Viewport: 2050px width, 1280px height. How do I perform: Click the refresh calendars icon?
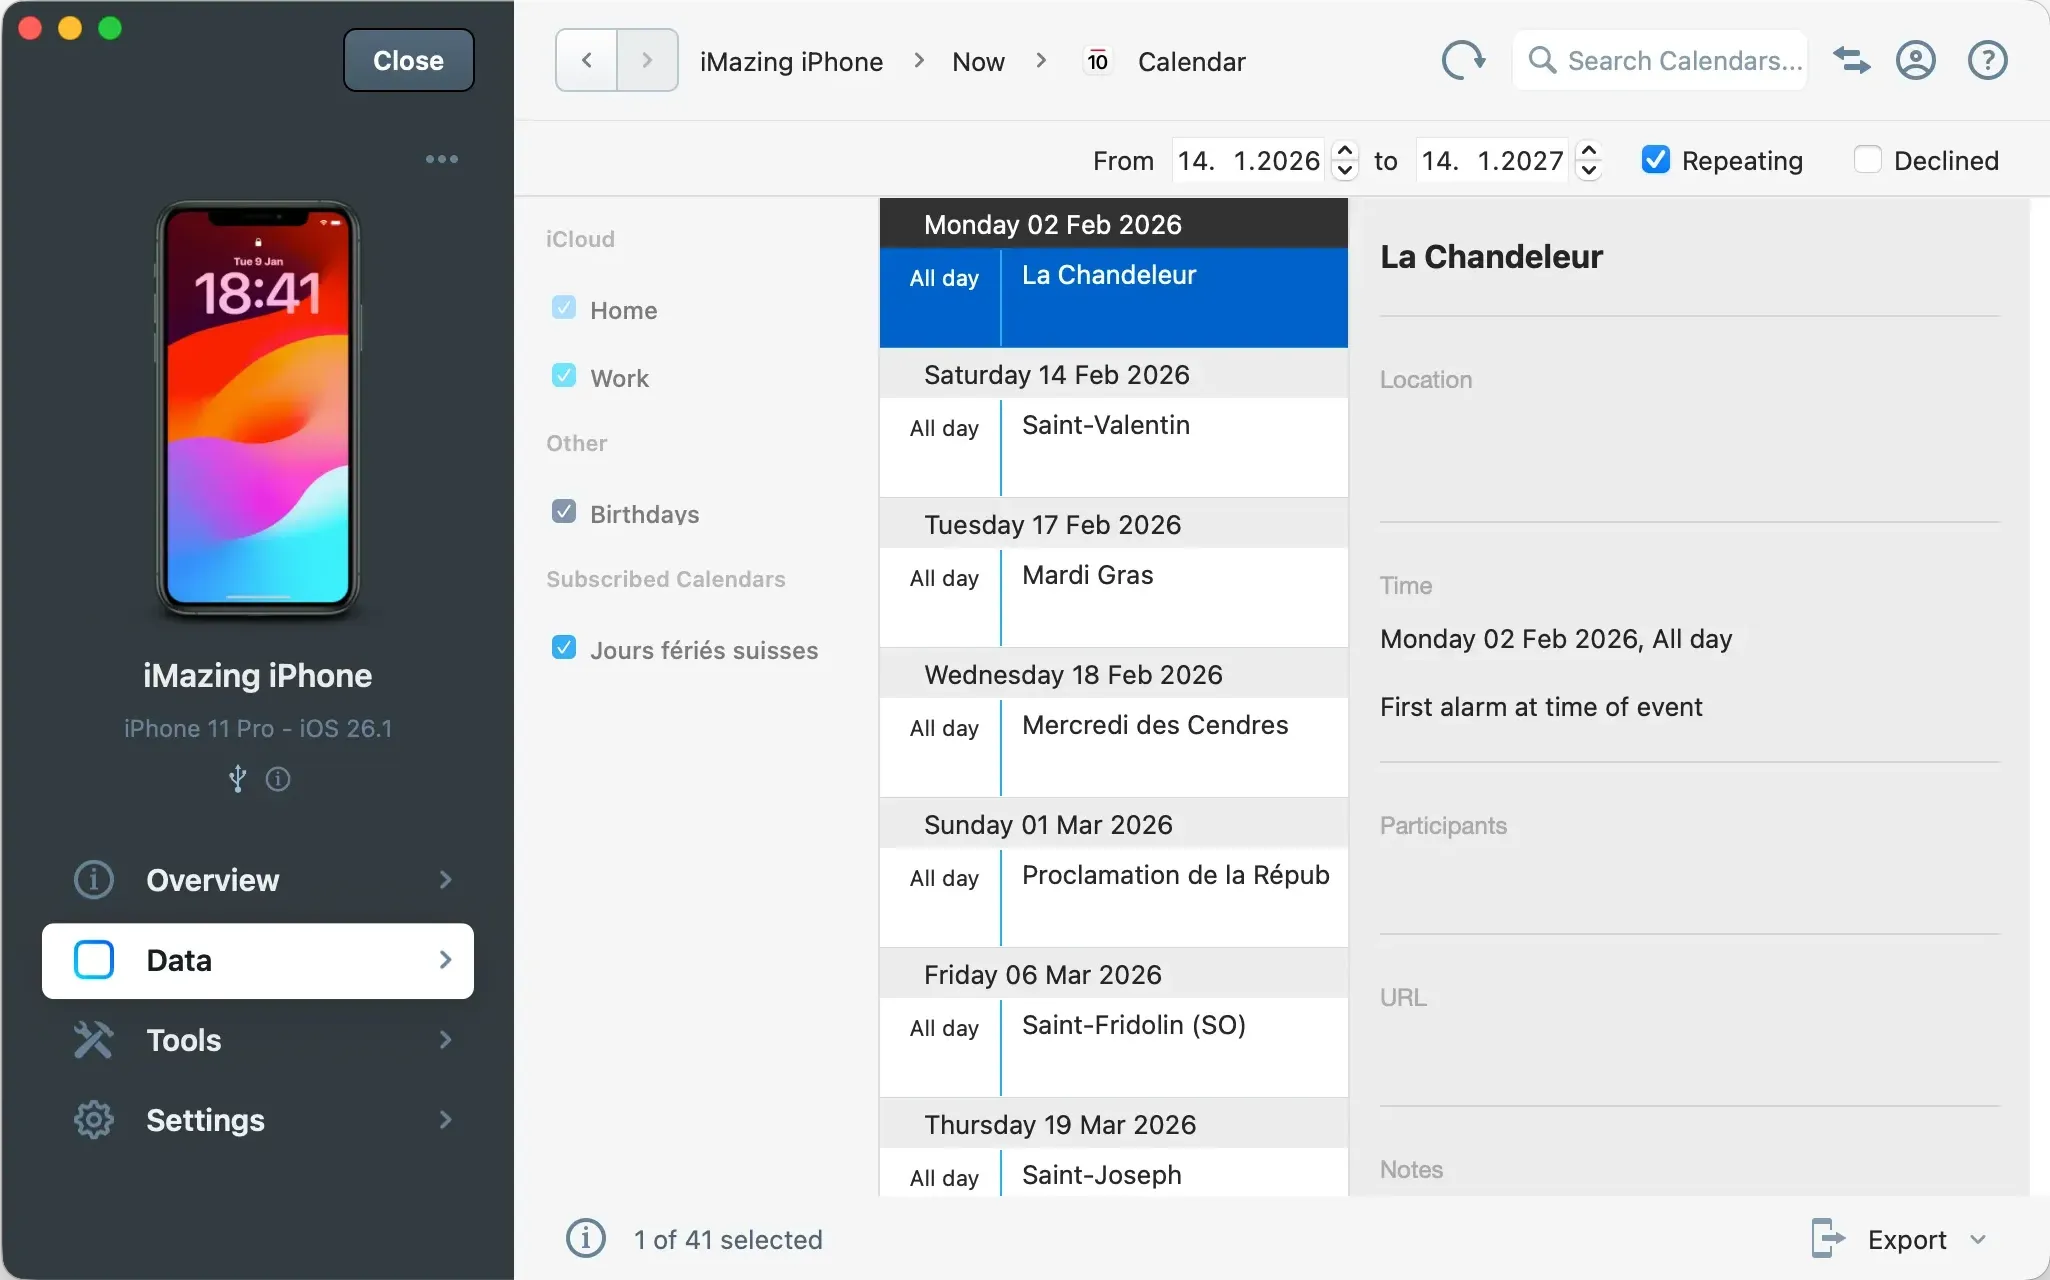[1461, 60]
